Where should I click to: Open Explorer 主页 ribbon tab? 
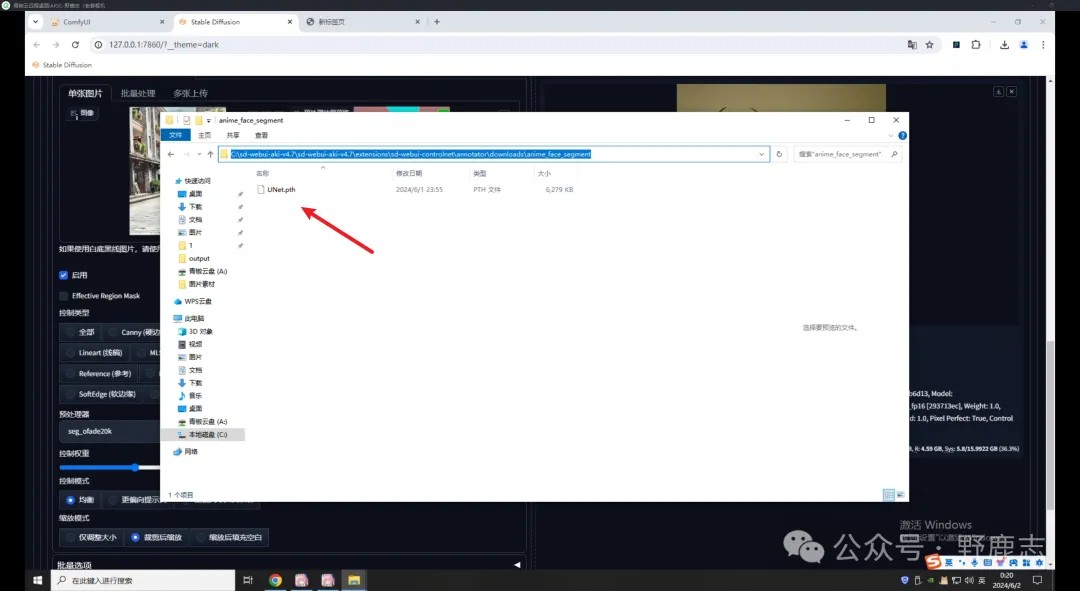coord(205,136)
